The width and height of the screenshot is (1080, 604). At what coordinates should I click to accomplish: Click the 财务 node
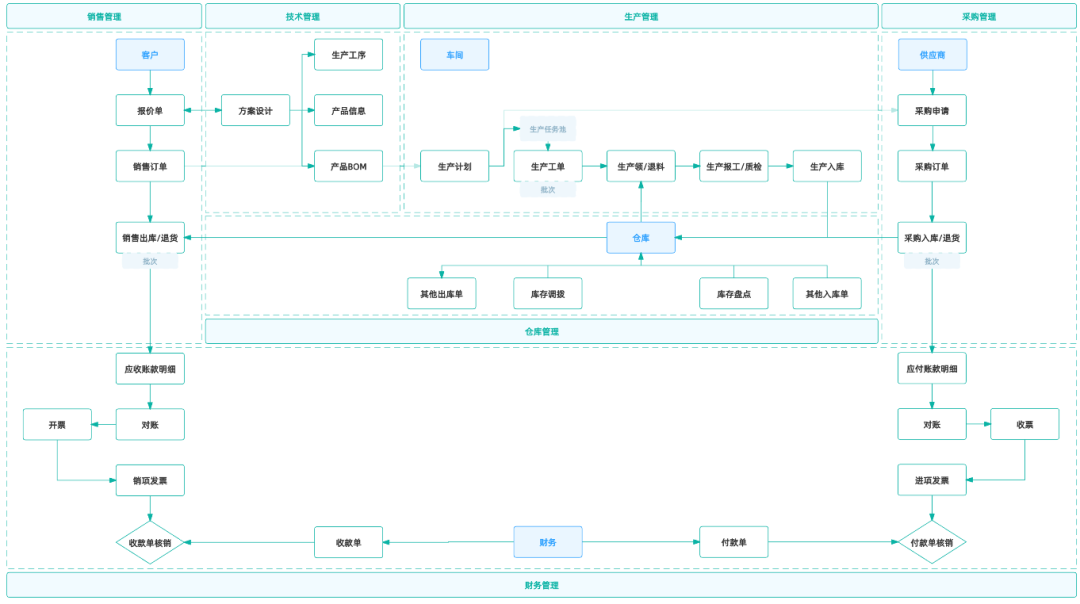[x=548, y=542]
